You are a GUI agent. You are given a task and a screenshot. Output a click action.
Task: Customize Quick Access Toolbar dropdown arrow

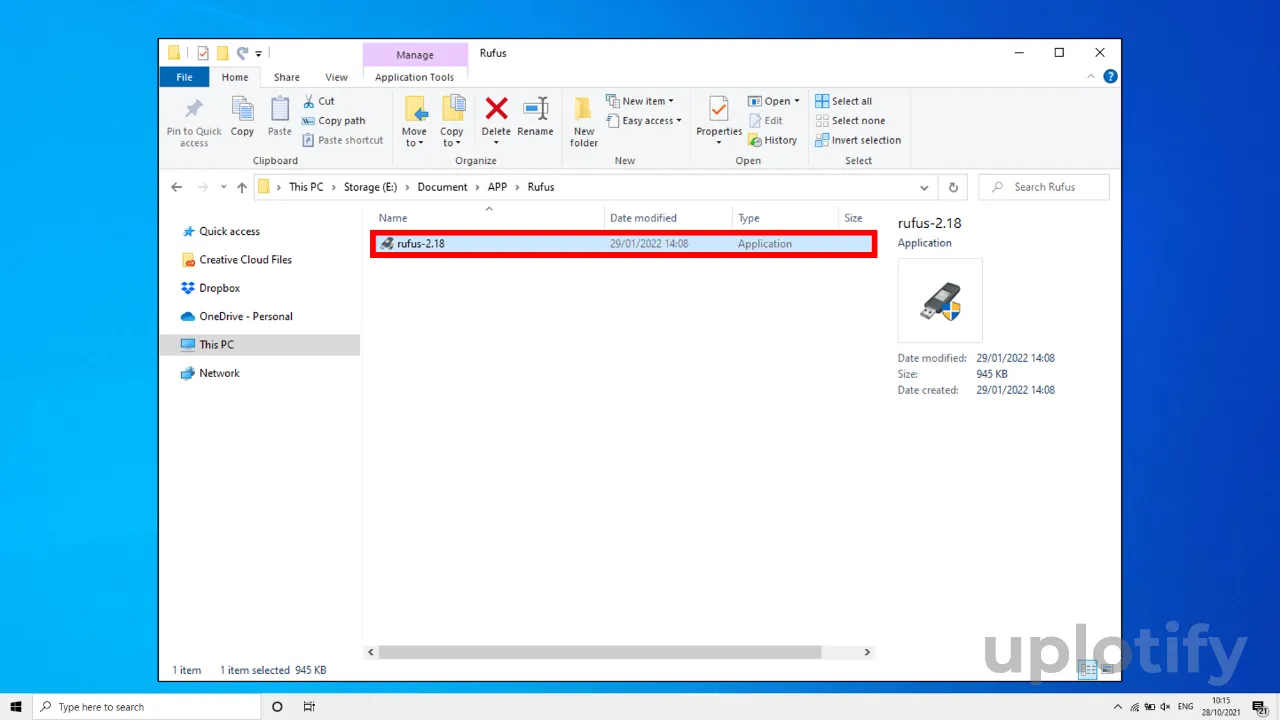[258, 53]
